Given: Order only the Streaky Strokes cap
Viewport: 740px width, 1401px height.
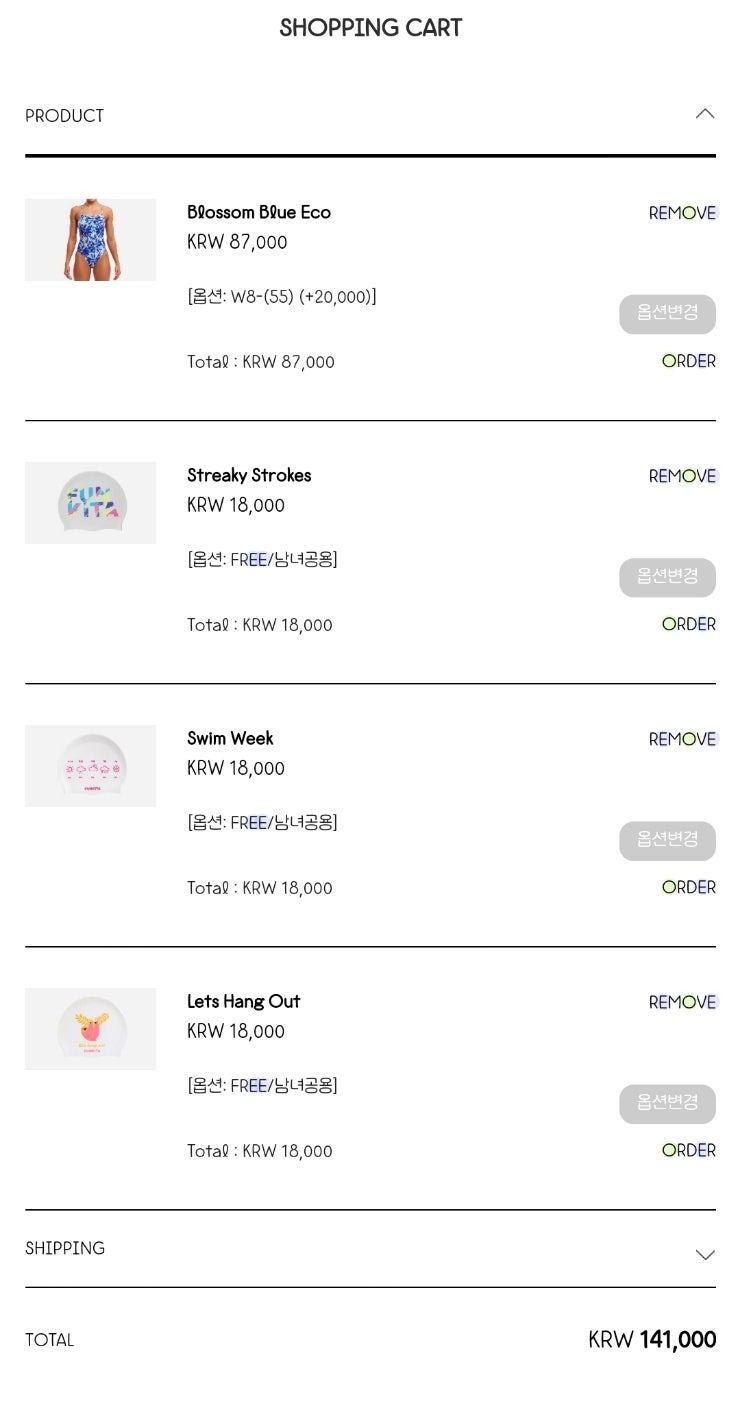Looking at the screenshot, I should pos(689,624).
